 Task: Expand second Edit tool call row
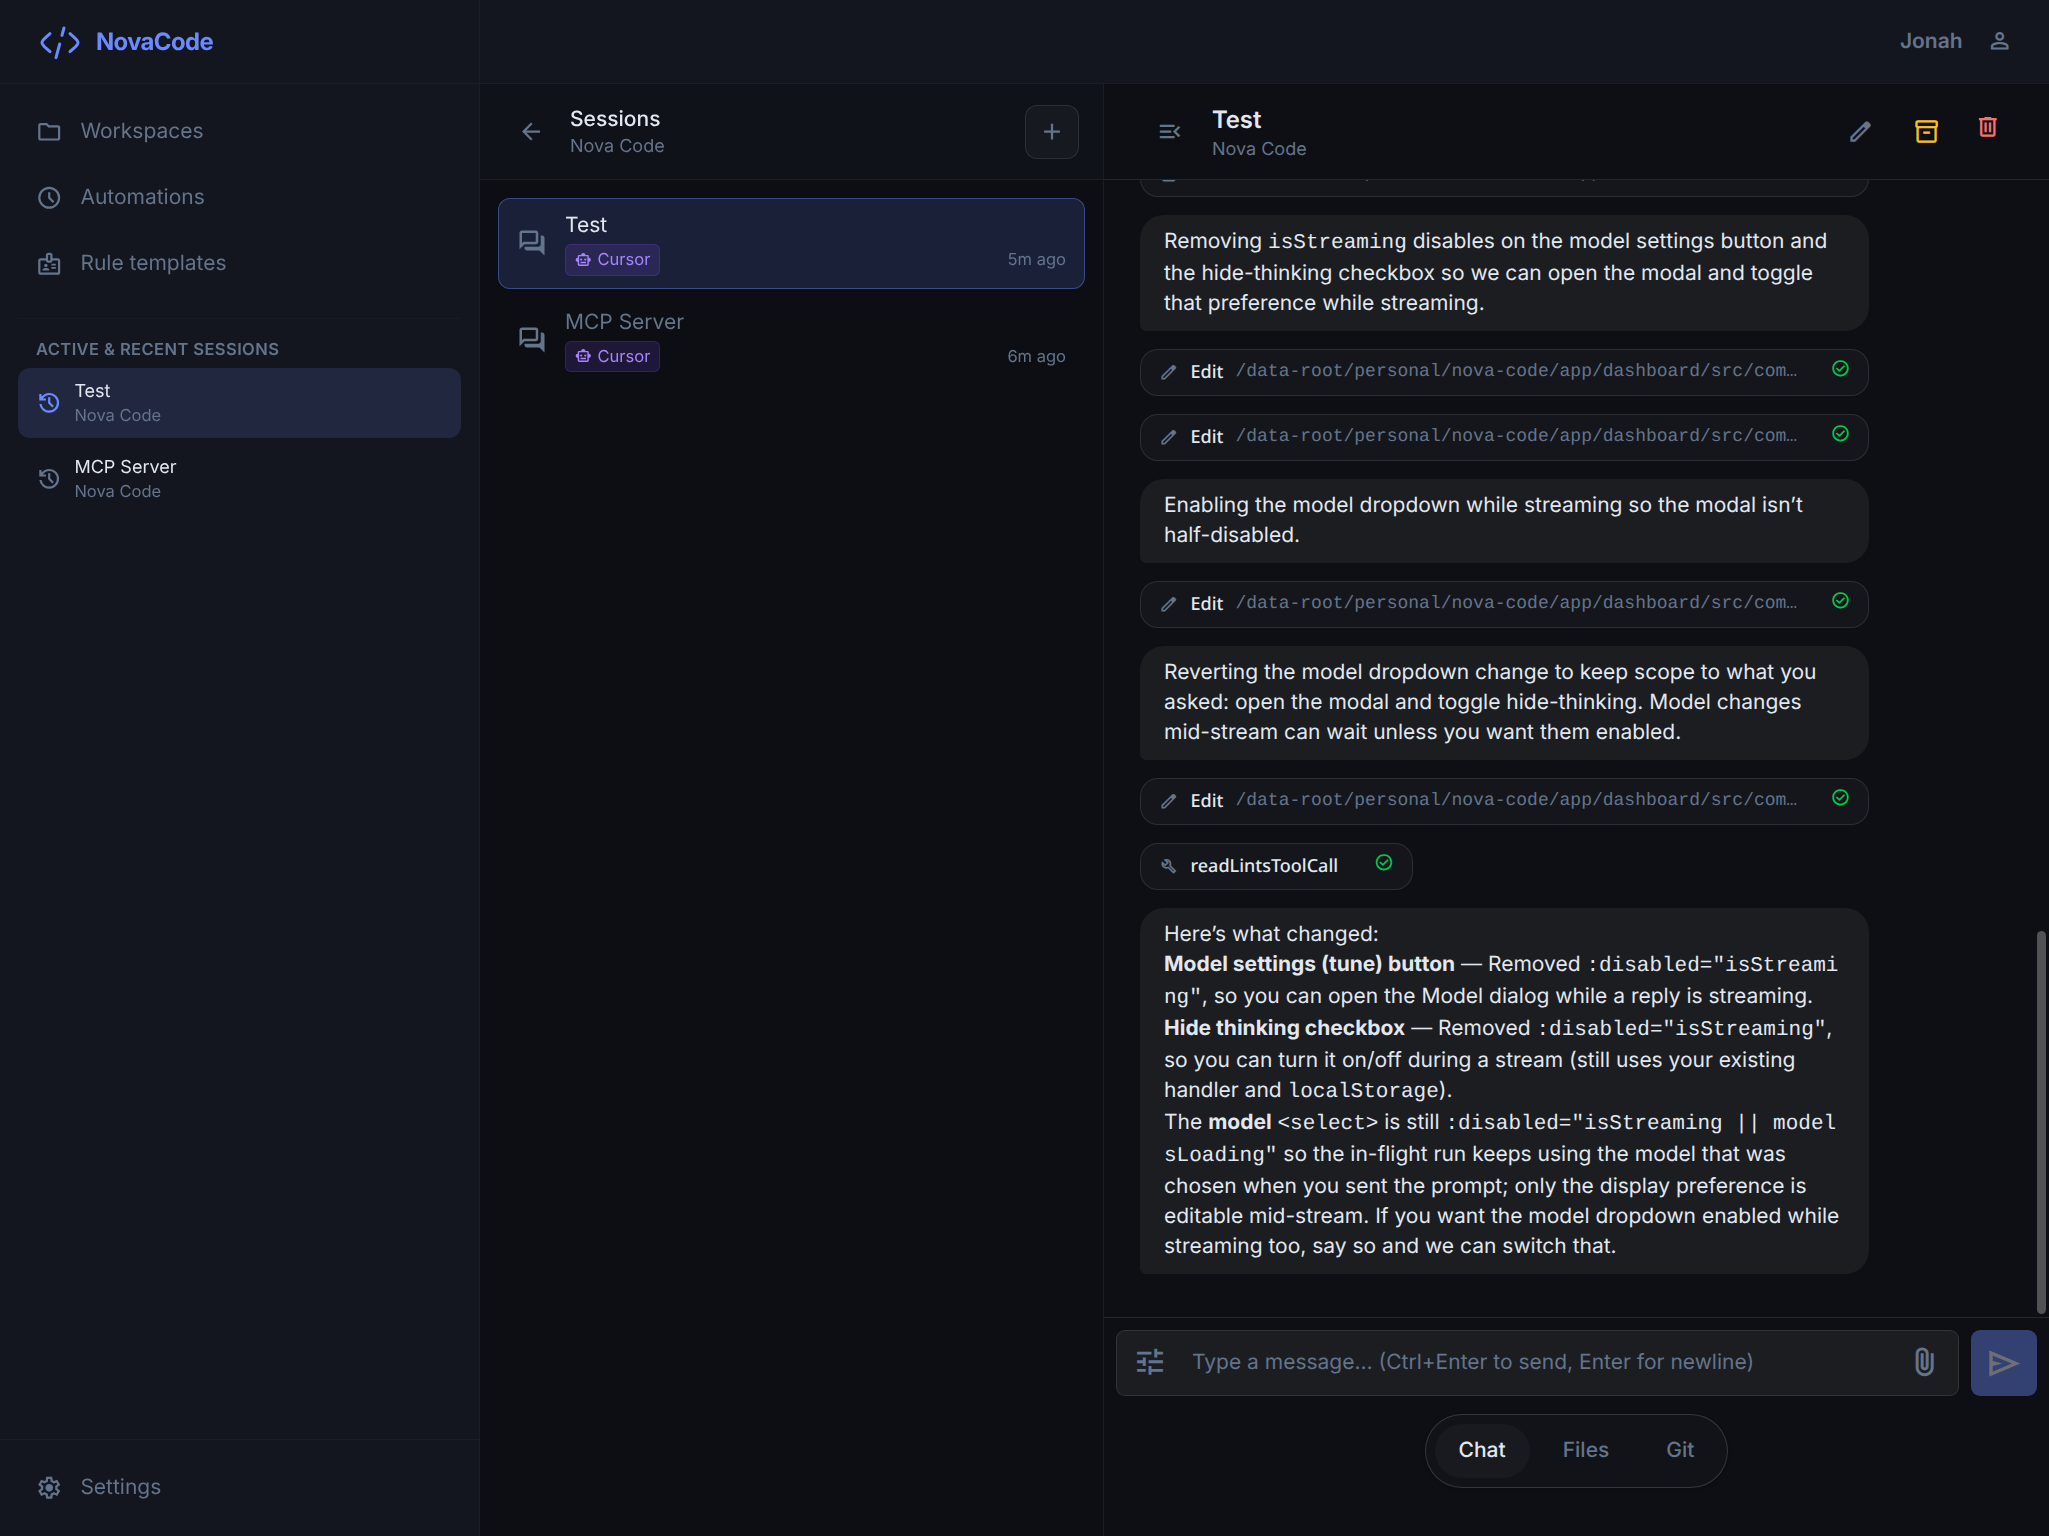(x=1504, y=436)
